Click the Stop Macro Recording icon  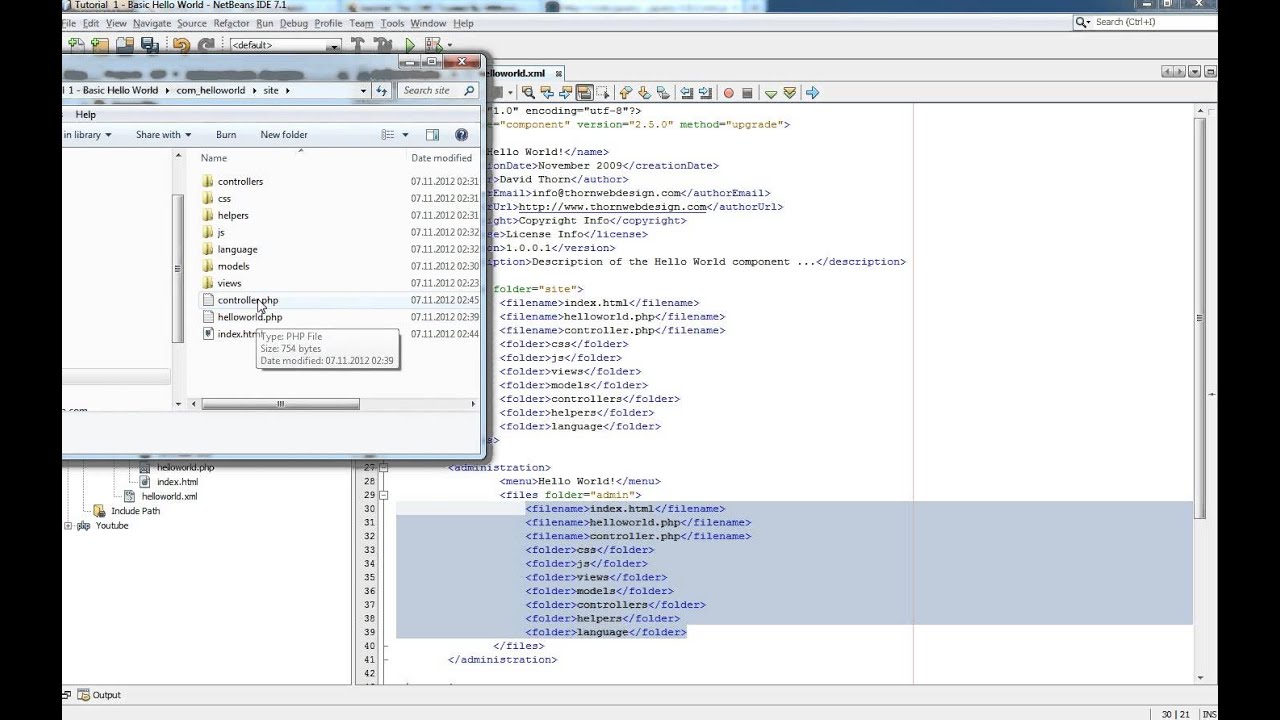(747, 93)
